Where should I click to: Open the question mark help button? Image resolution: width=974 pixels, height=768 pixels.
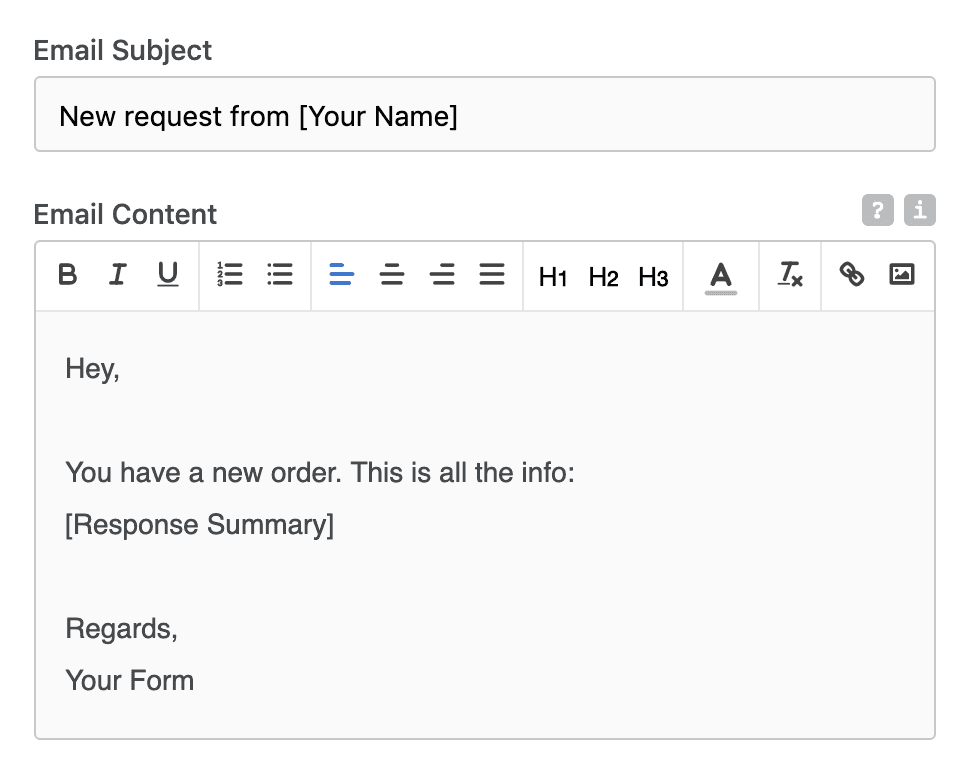878,210
